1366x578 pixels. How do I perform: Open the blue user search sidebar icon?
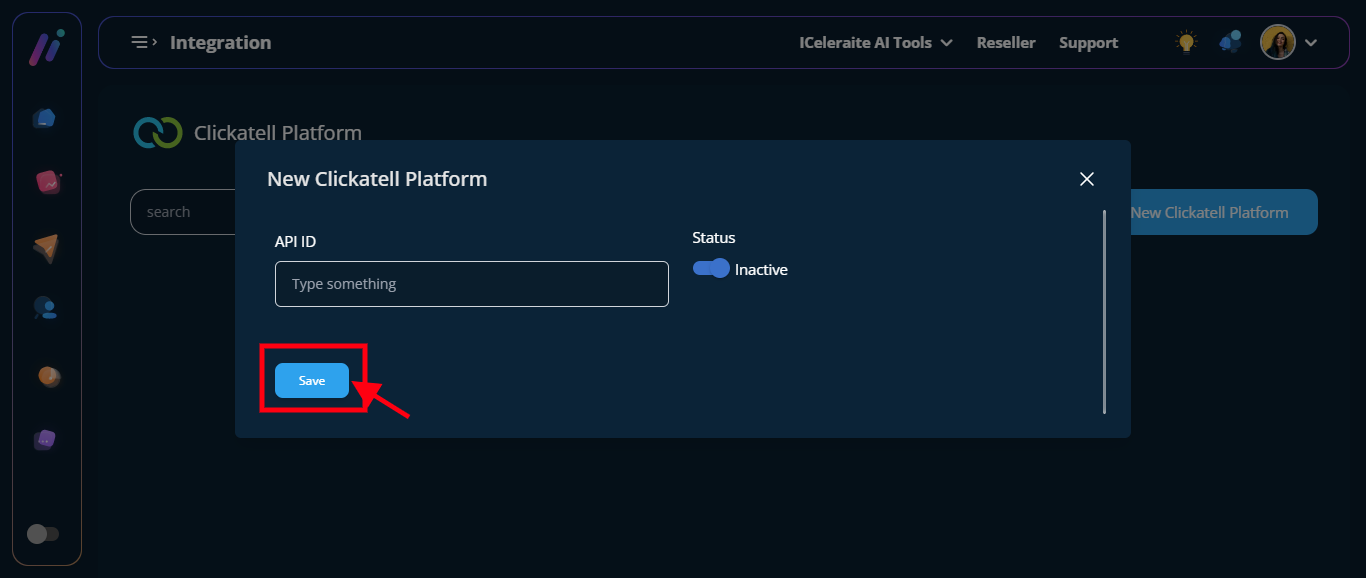45,309
